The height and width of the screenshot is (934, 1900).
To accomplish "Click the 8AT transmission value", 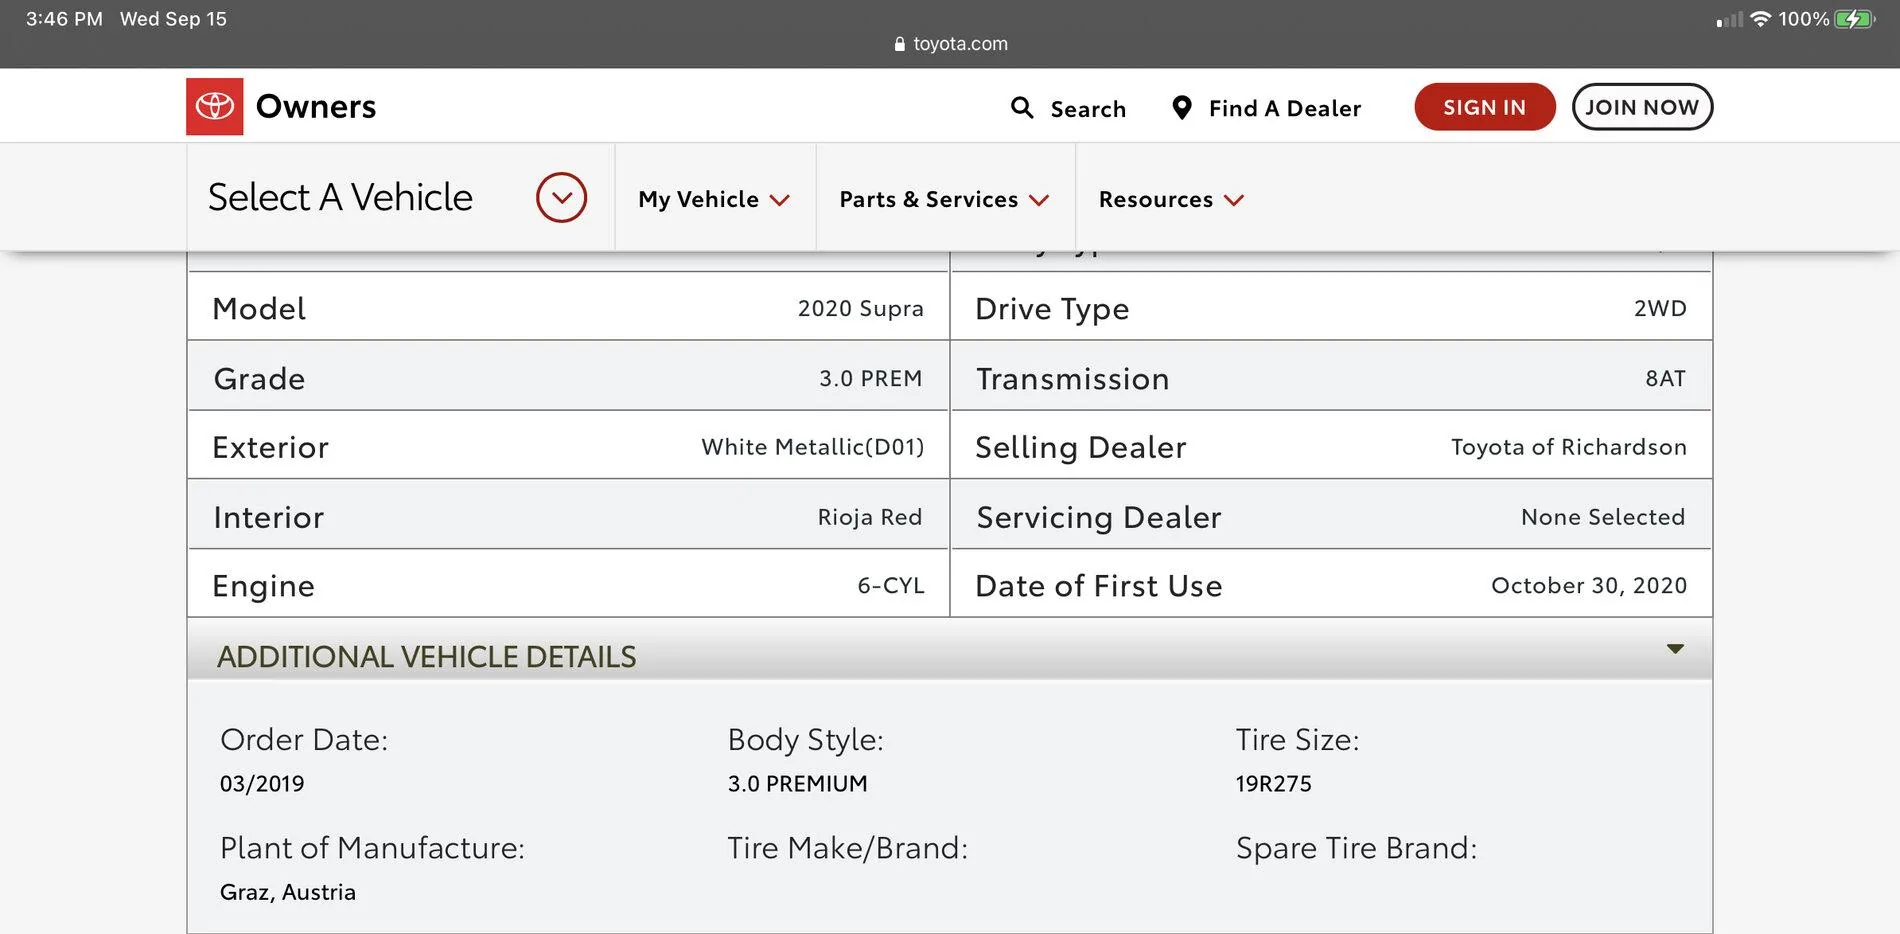I will [x=1666, y=378].
